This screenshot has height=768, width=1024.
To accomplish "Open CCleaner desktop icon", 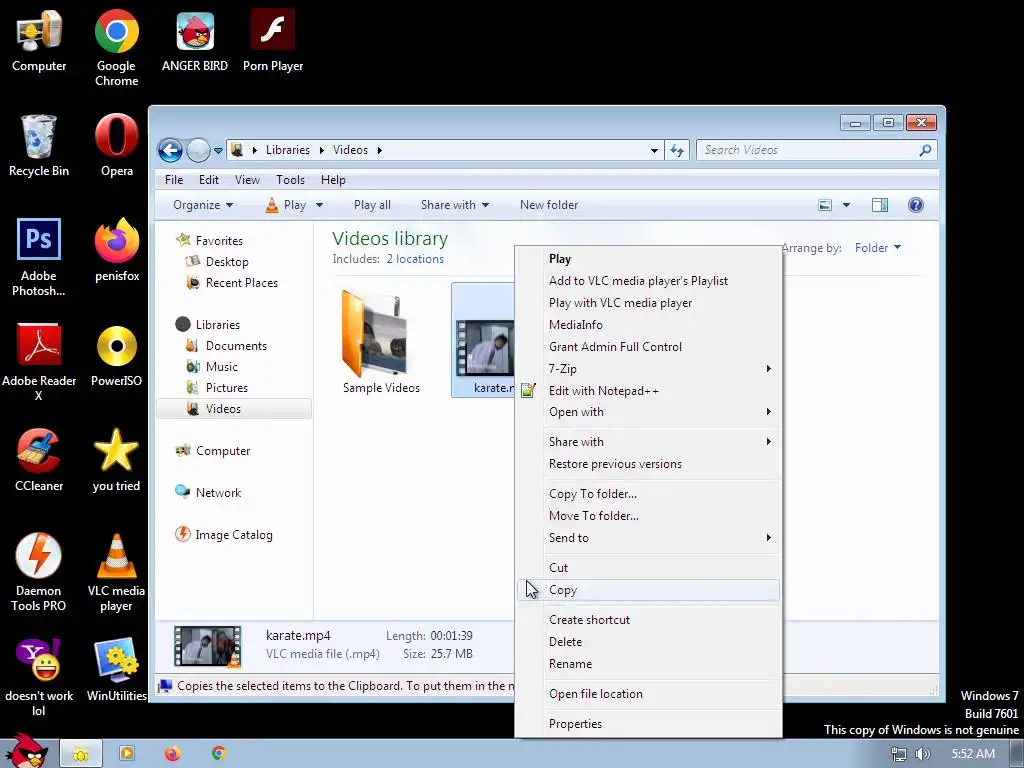I will [39, 460].
